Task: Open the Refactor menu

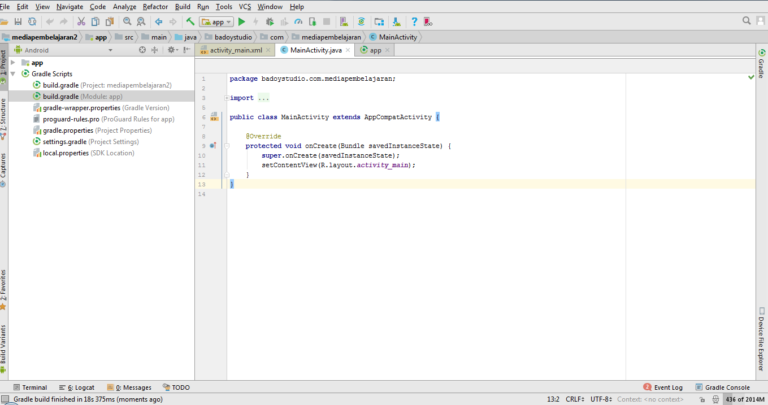Action: 155,6
